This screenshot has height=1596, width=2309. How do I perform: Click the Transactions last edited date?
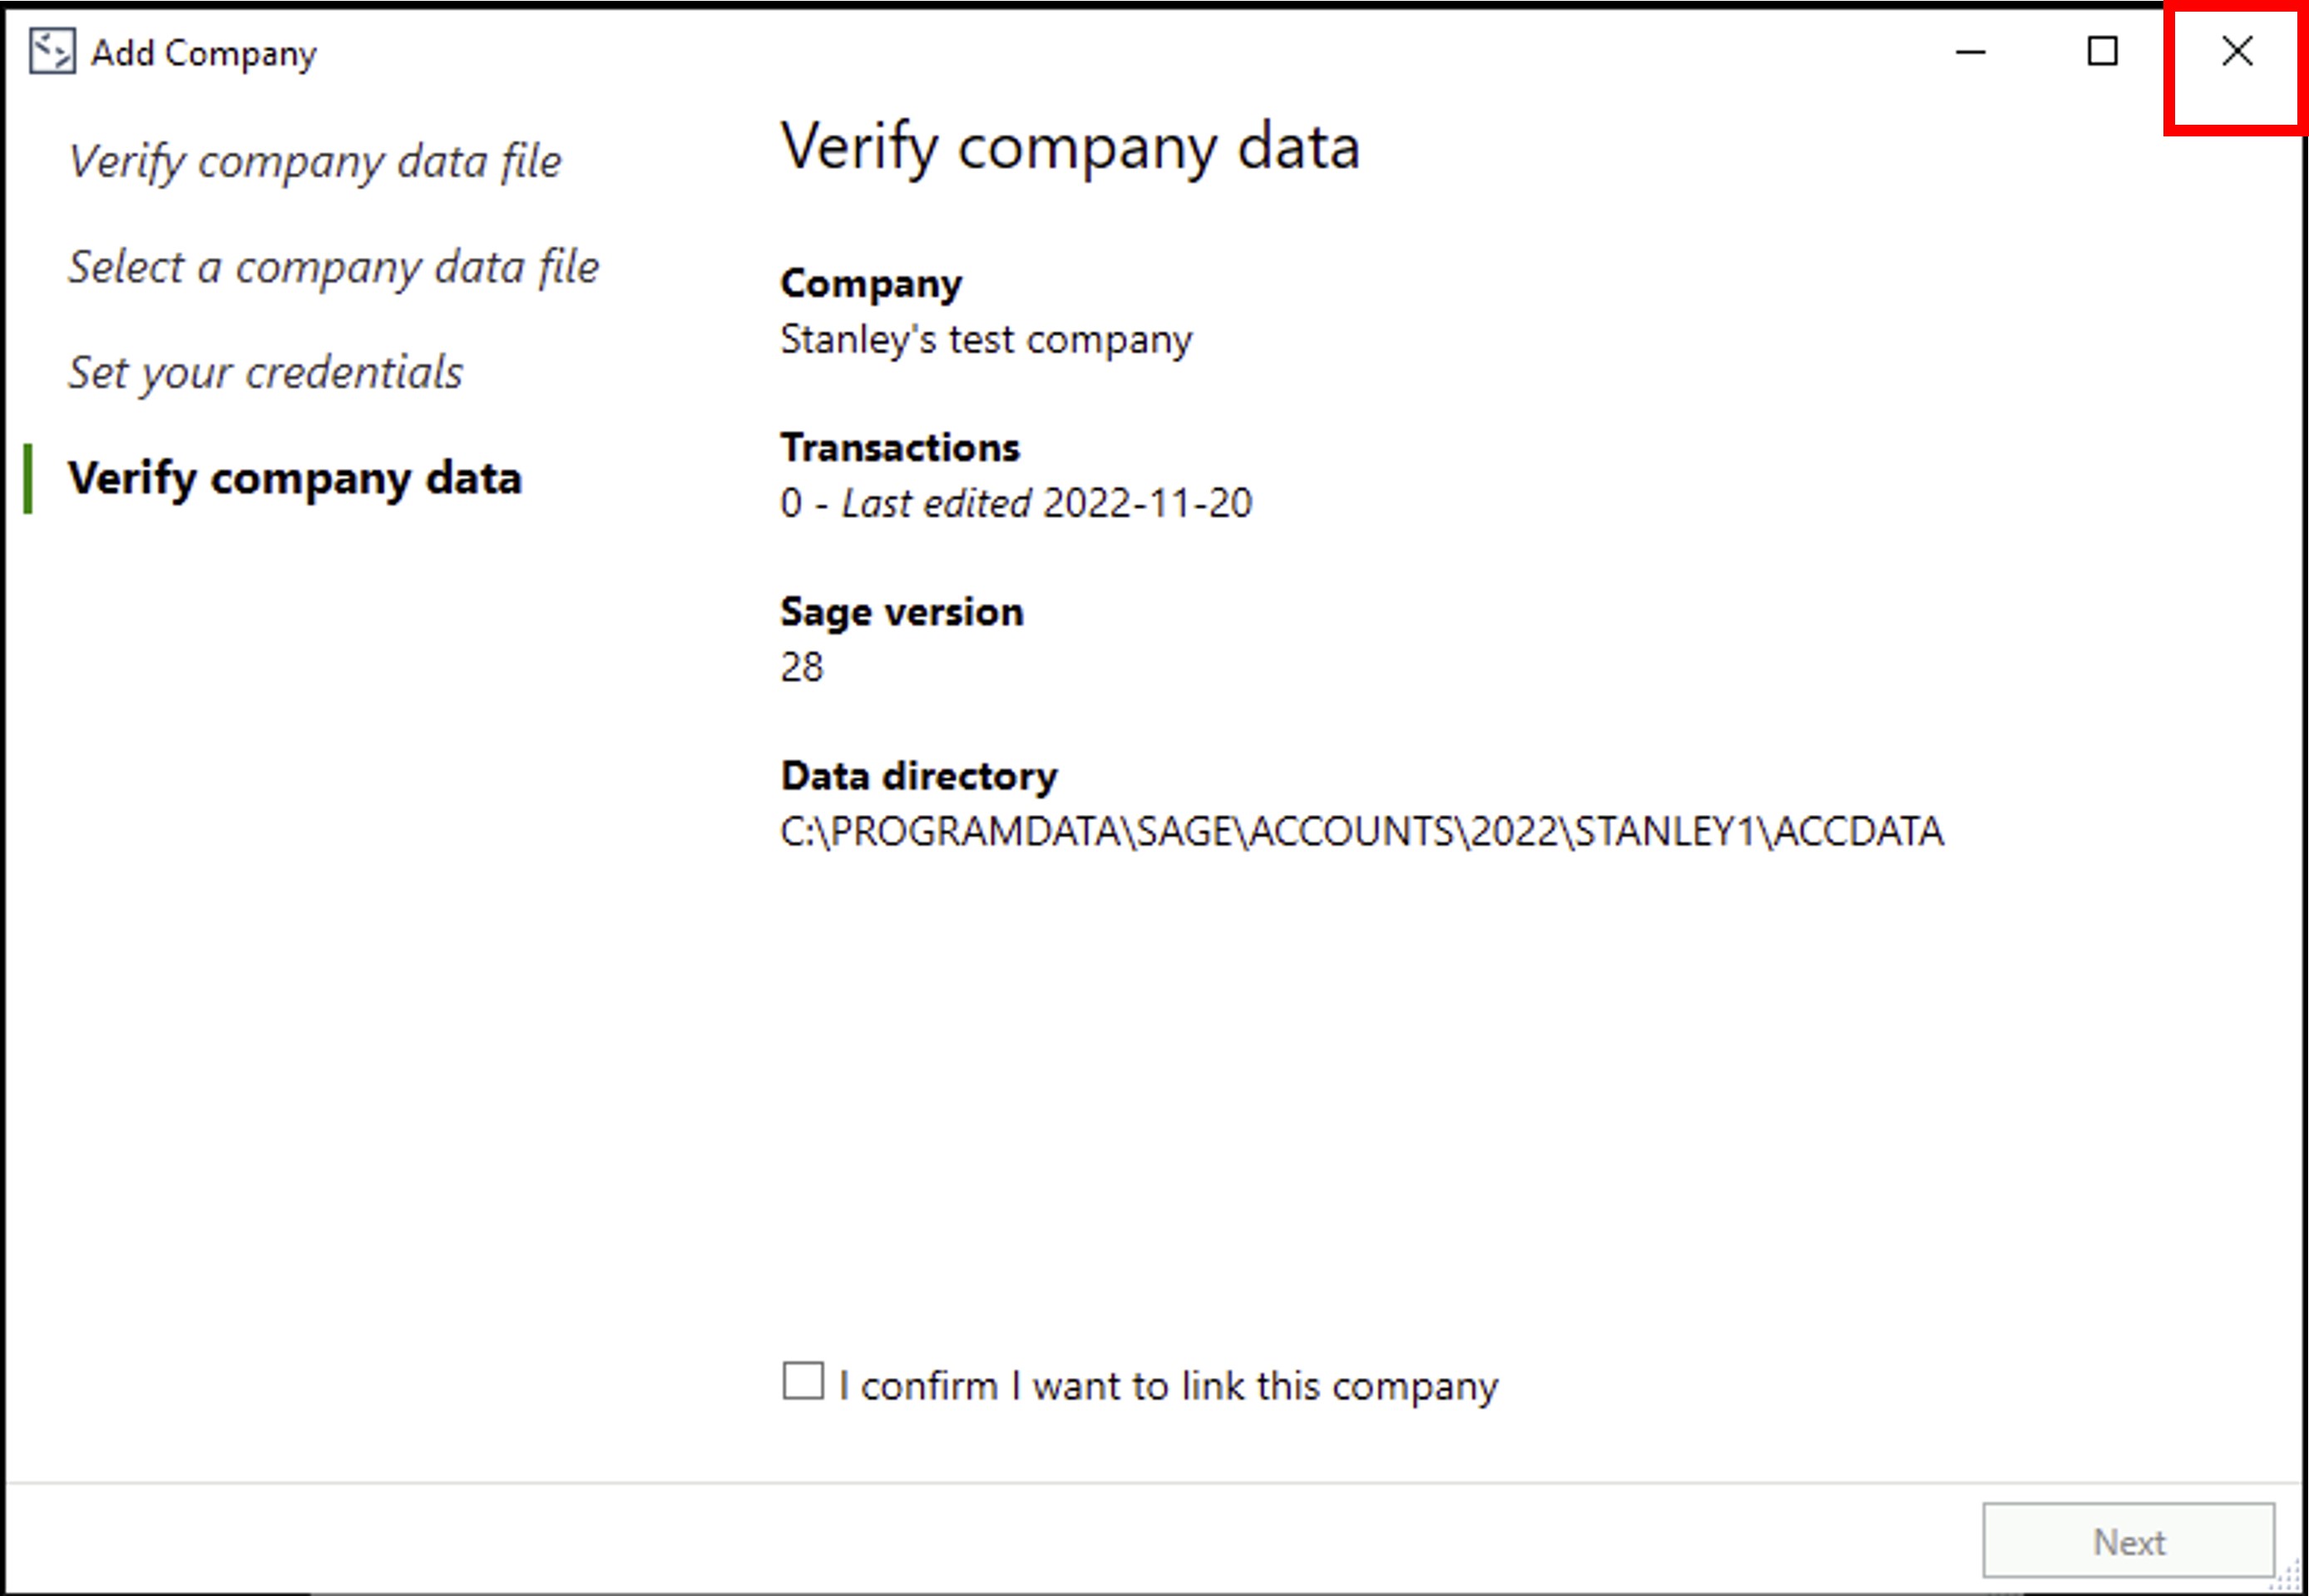point(1016,502)
